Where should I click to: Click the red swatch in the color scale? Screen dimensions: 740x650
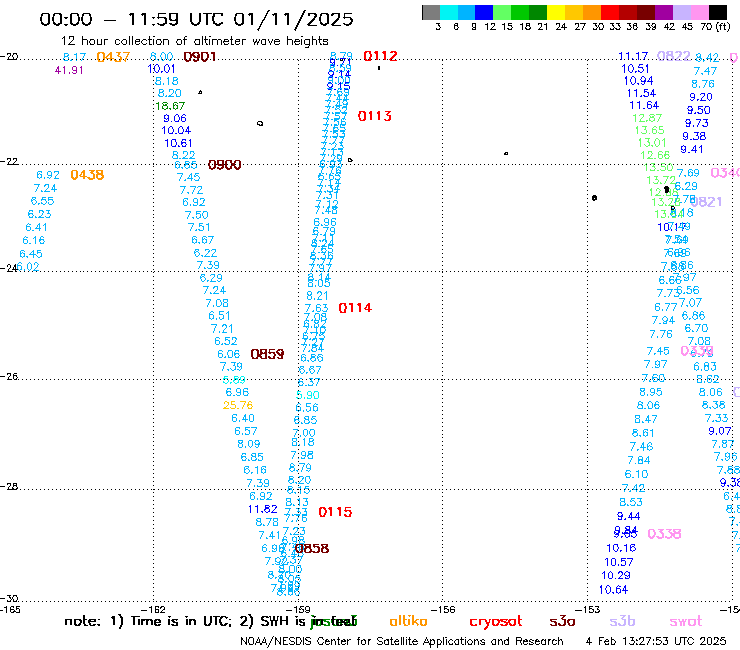(x=610, y=12)
